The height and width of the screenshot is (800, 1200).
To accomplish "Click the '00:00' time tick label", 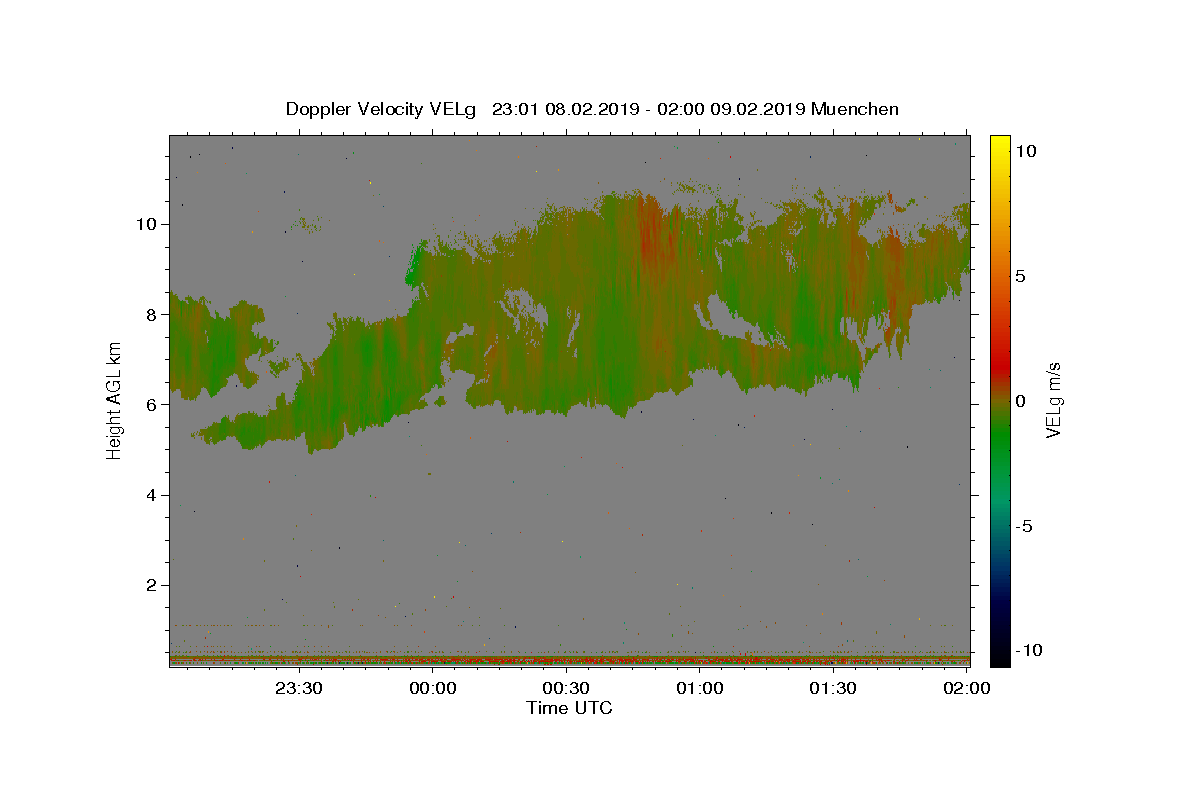I will tap(433, 688).
